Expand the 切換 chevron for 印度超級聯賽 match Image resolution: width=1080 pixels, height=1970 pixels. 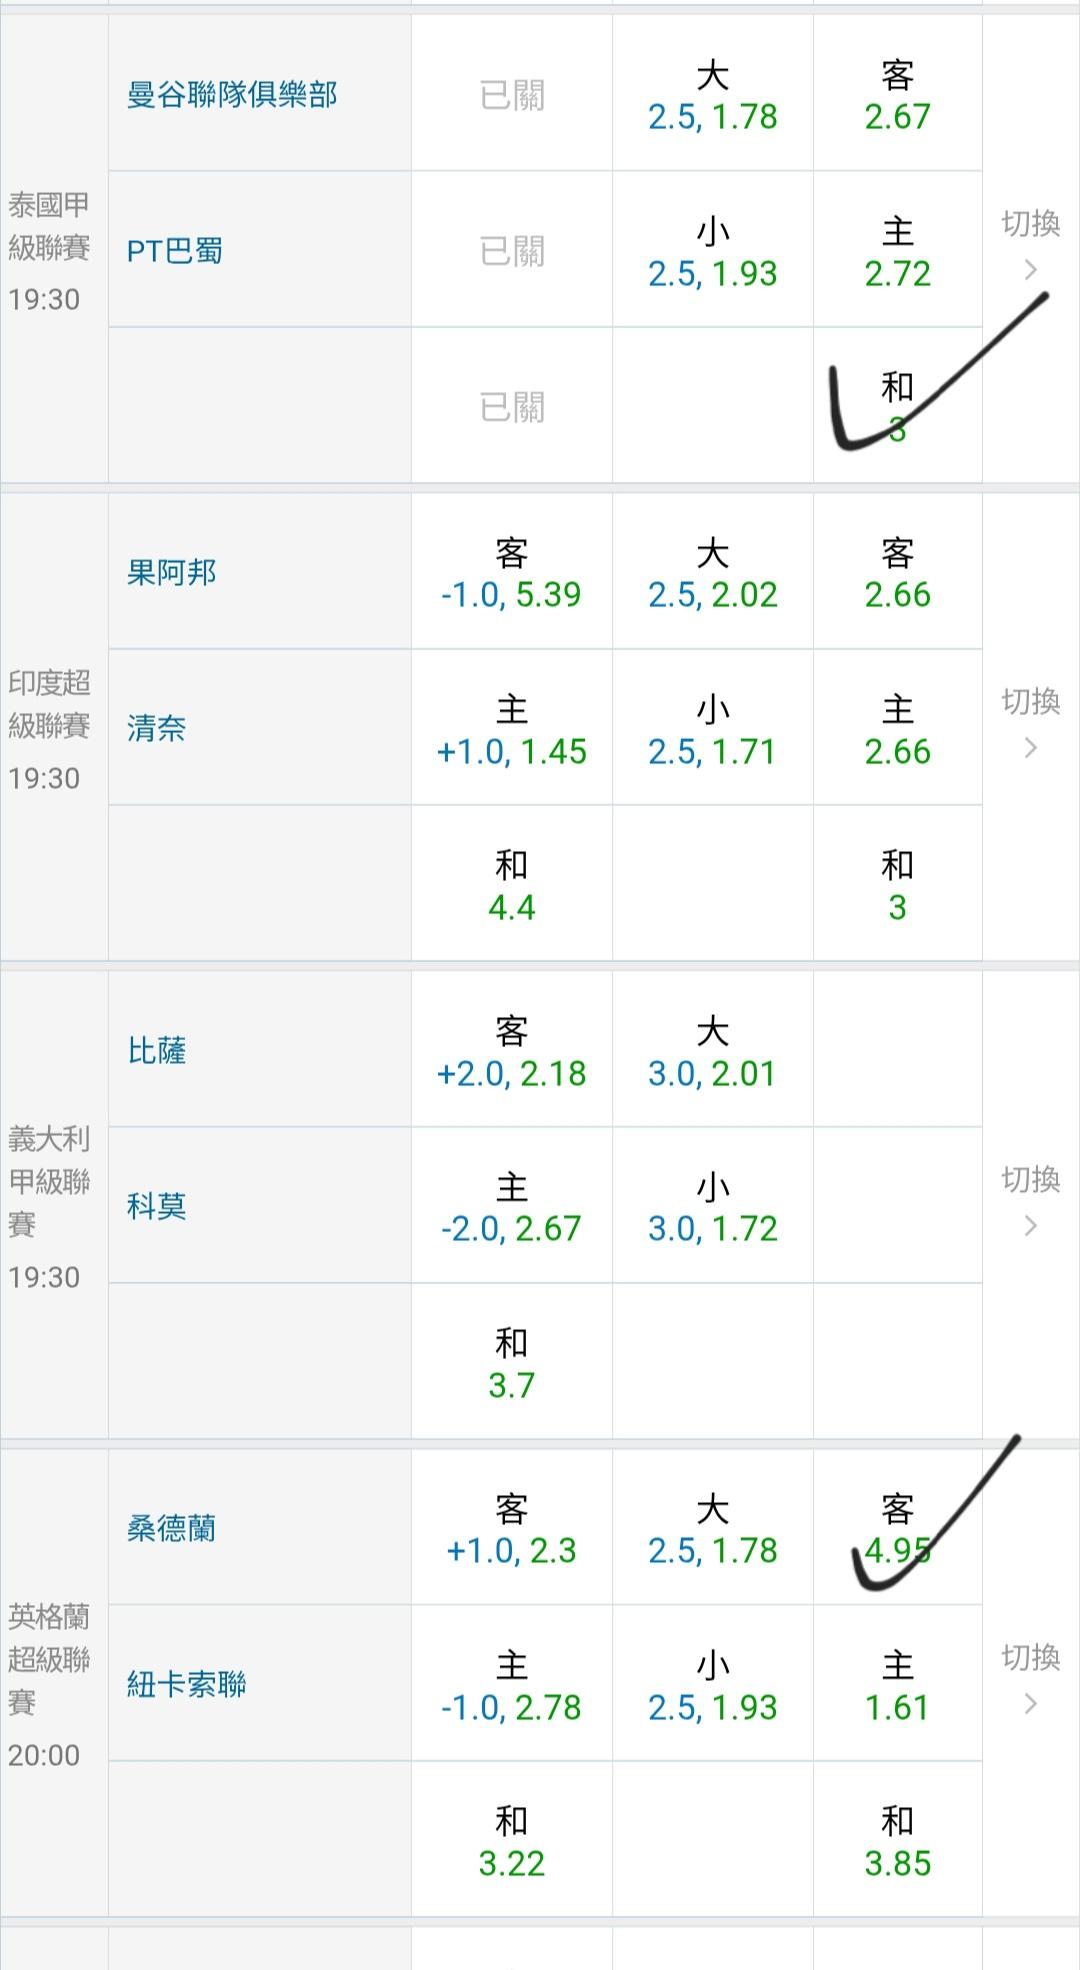click(x=1030, y=724)
